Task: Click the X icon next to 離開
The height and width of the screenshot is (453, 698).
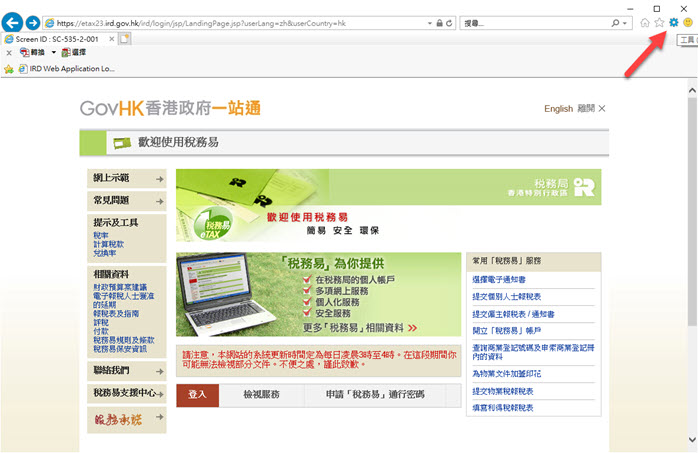Action: (x=602, y=109)
